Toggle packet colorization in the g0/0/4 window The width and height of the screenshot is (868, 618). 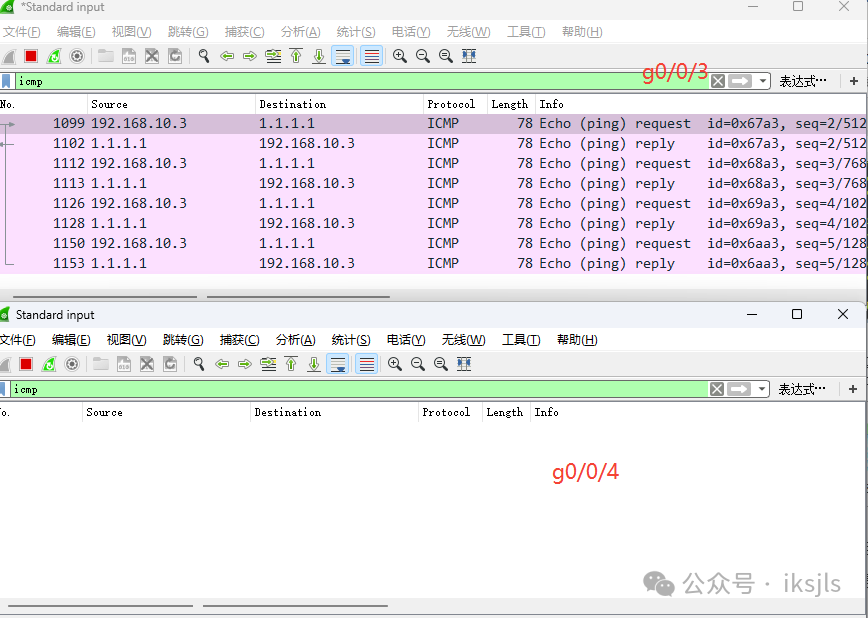(367, 364)
